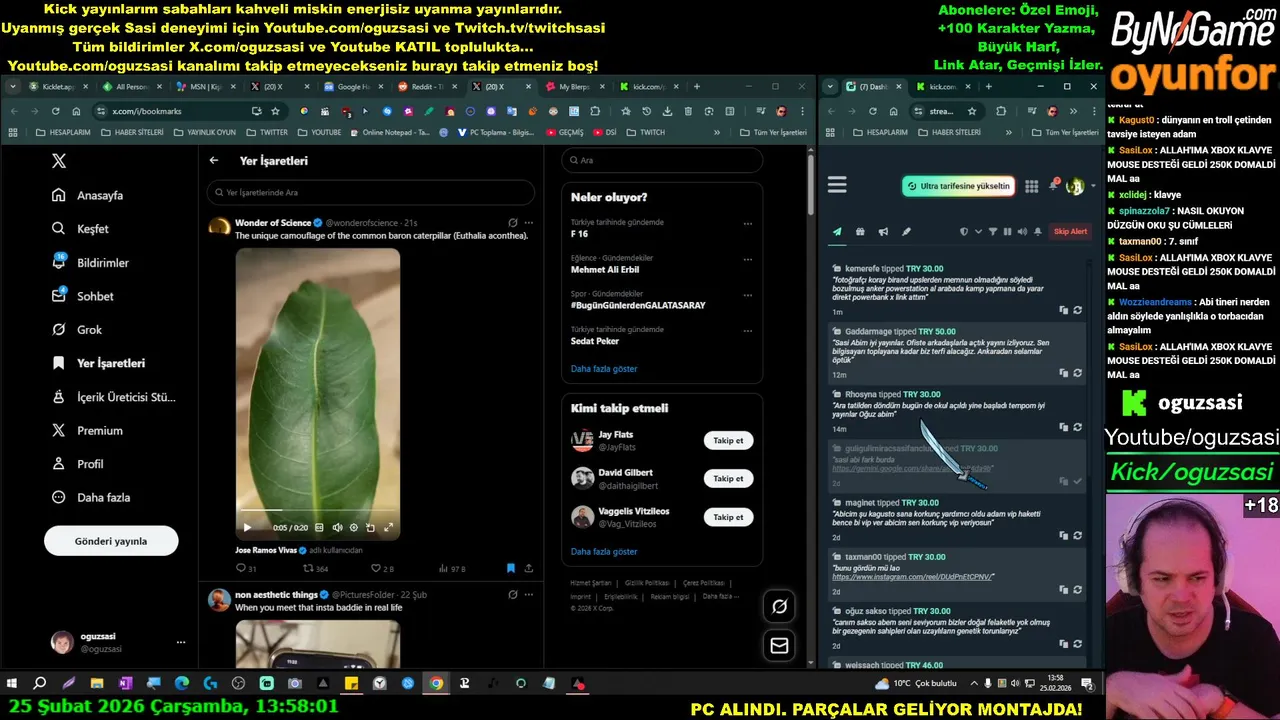The width and height of the screenshot is (1280, 720).
Task: Open HABER SİTELERİ bookmarks folder in left browser
Action: coord(132,132)
